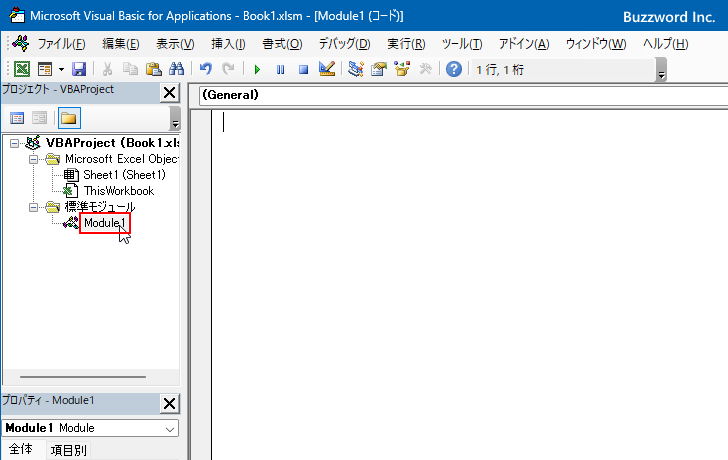This screenshot has height=460, width=728.
Task: Click the Toolbox hammer and wrench icon
Action: coord(425,69)
